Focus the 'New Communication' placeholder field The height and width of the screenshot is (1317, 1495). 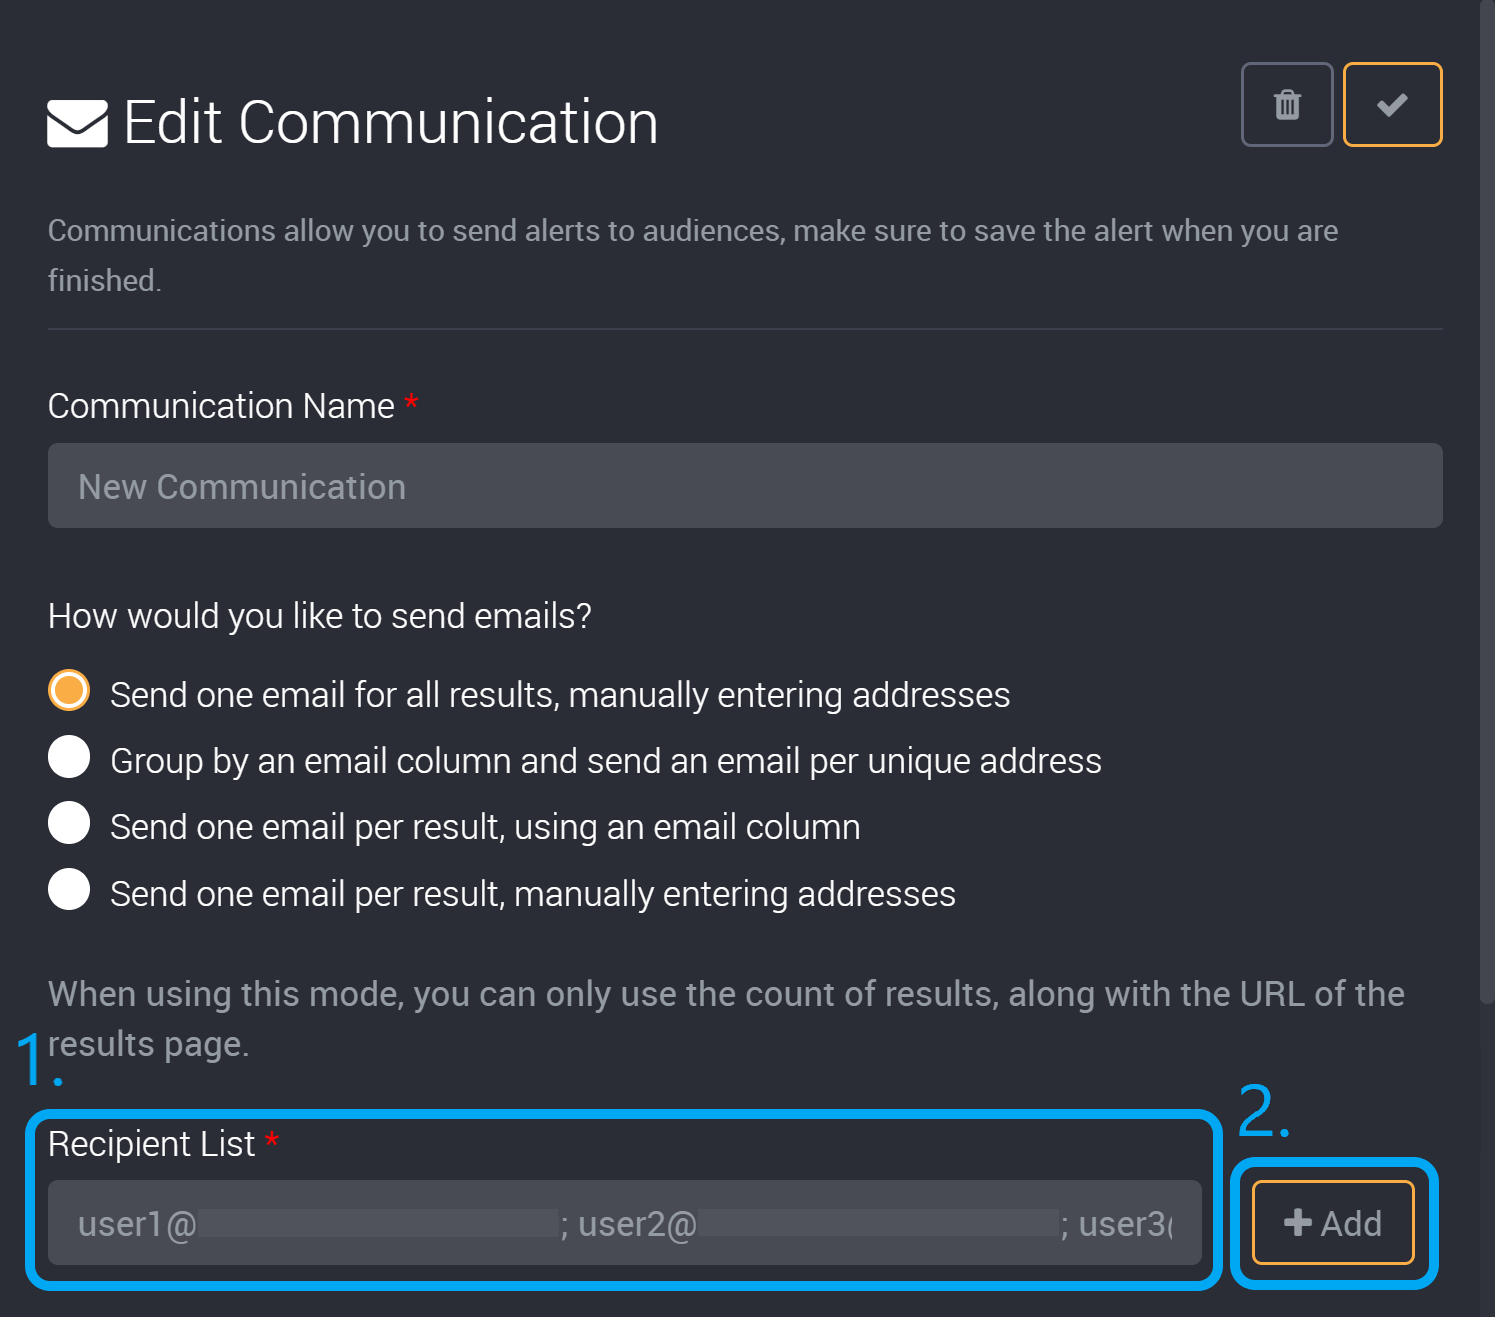pyautogui.click(x=745, y=486)
